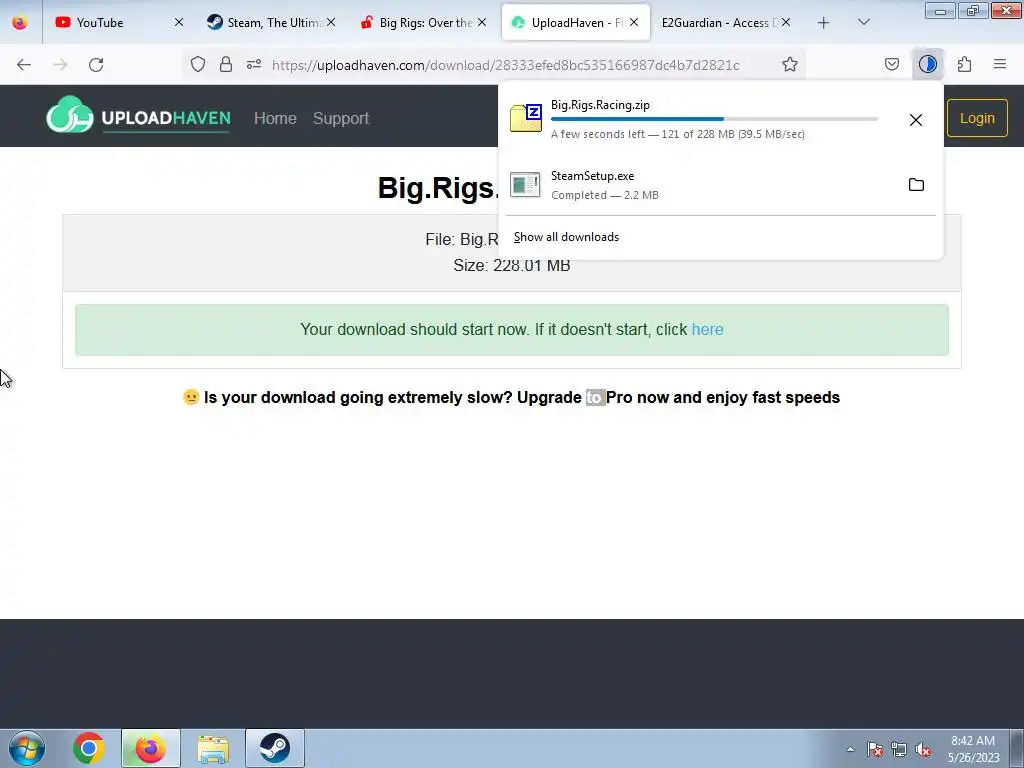Click the Big.Rigs.Racing.zip file icon
Screen dimensions: 1024x768
tap(526, 118)
